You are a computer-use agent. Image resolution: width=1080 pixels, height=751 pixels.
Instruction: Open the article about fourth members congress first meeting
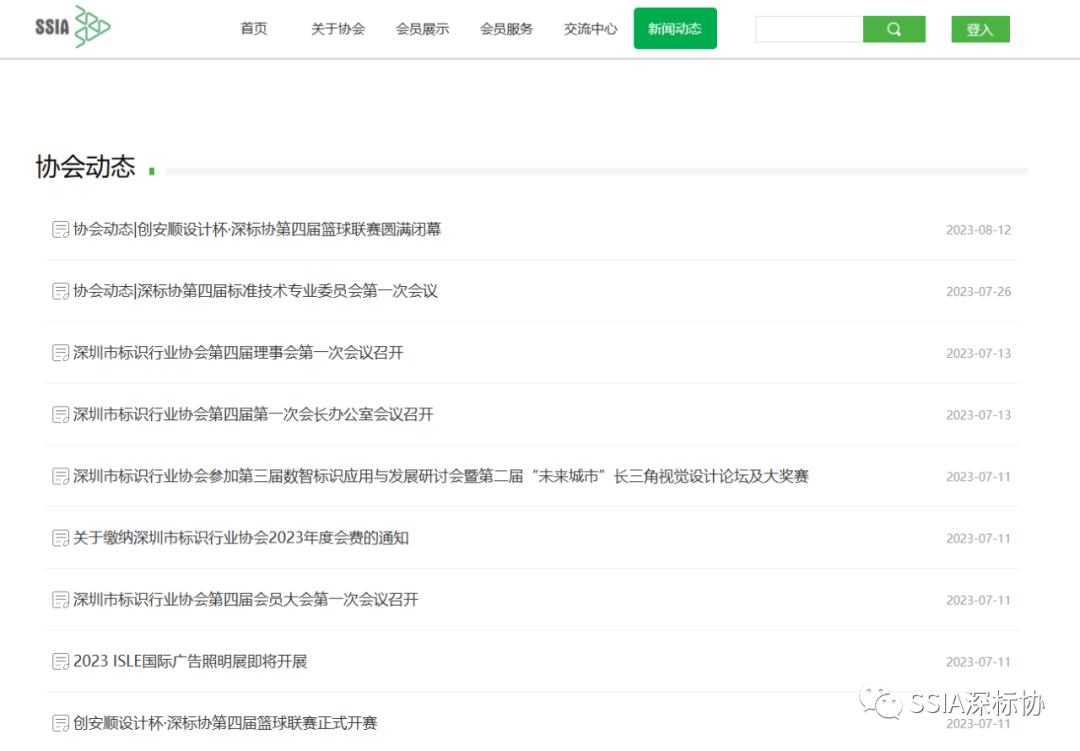coord(245,600)
